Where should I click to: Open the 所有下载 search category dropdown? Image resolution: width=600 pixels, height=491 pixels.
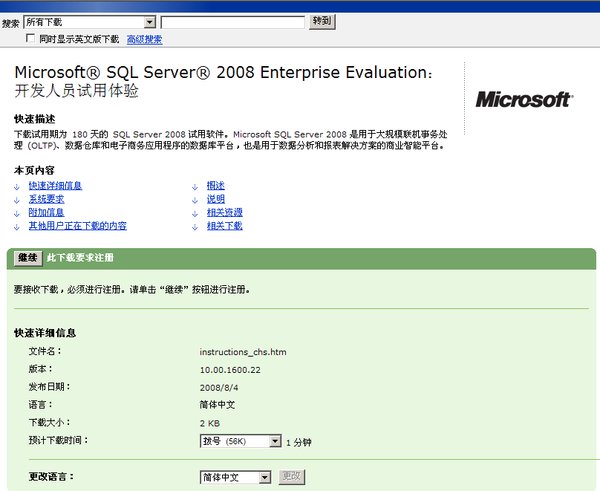pyautogui.click(x=90, y=22)
